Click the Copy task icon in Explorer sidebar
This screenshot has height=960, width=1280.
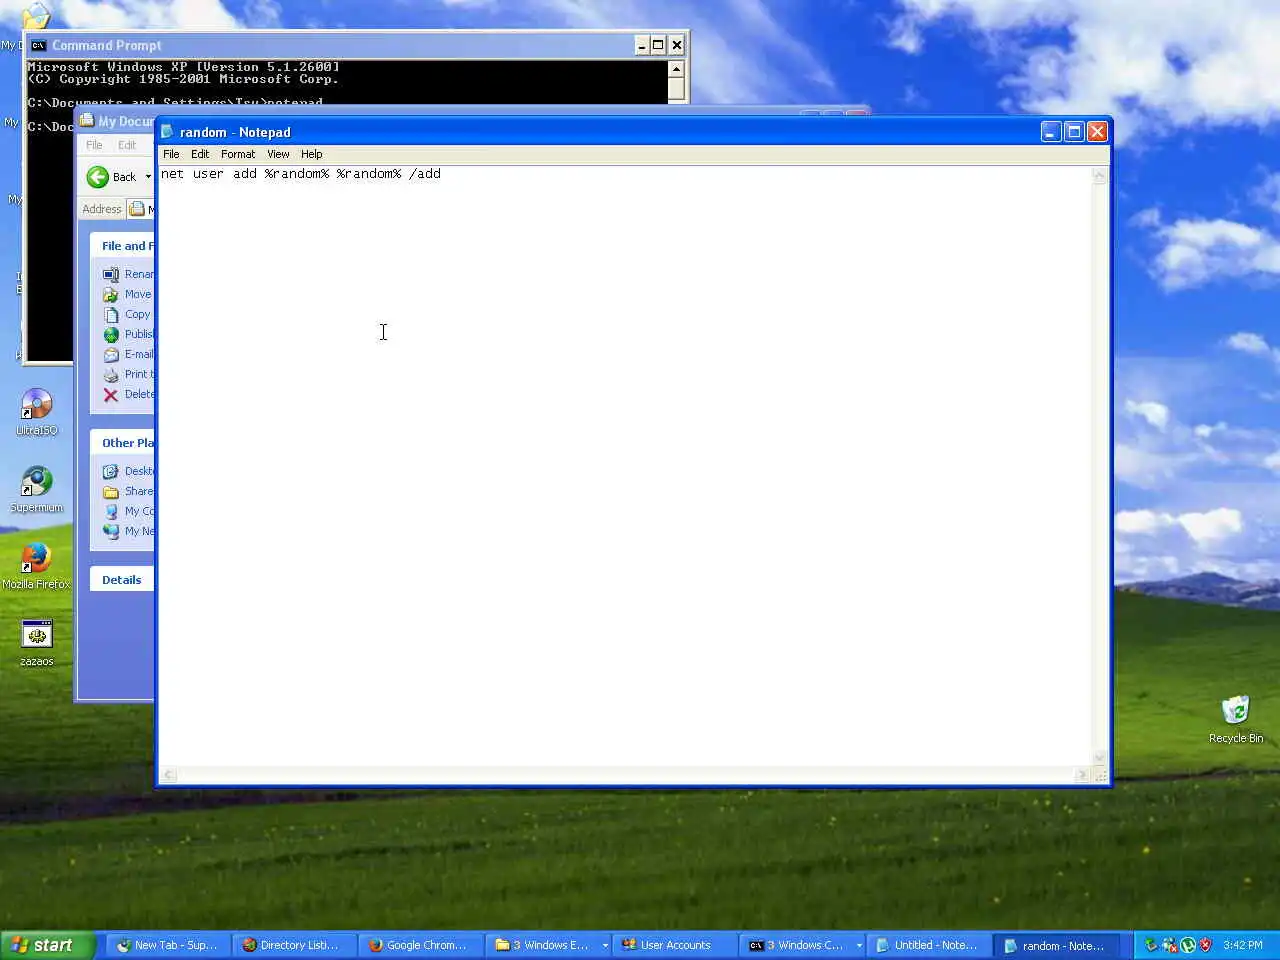point(111,314)
